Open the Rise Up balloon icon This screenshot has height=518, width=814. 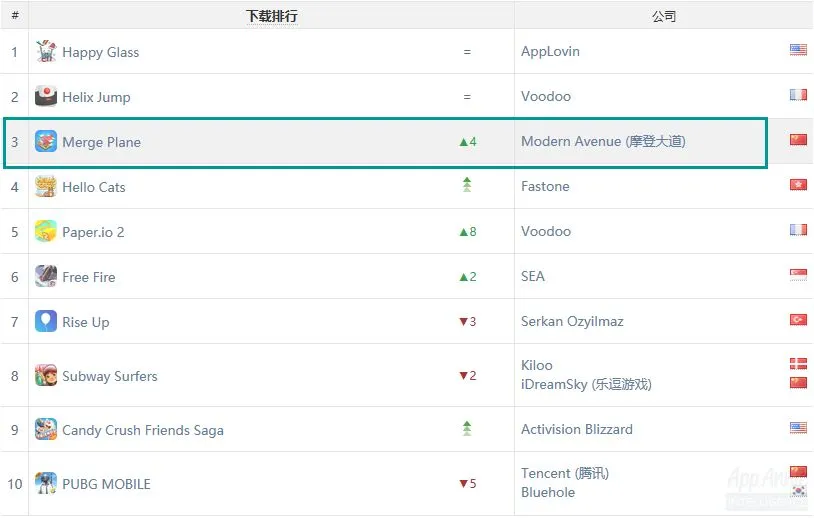pyautogui.click(x=46, y=322)
